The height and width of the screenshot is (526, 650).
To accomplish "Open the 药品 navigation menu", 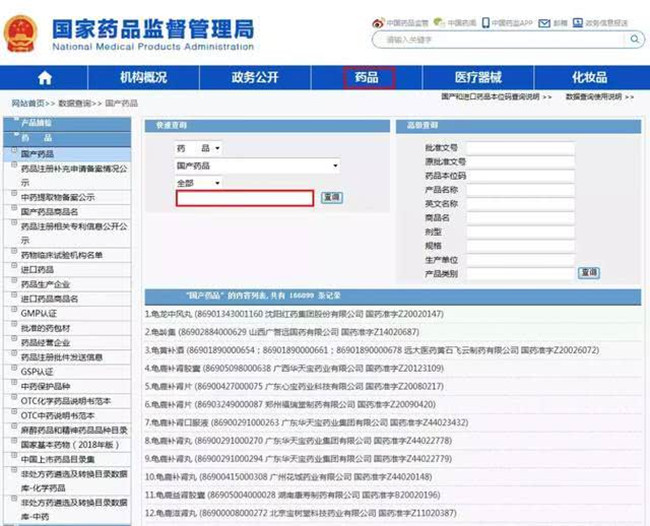I will click(x=367, y=77).
